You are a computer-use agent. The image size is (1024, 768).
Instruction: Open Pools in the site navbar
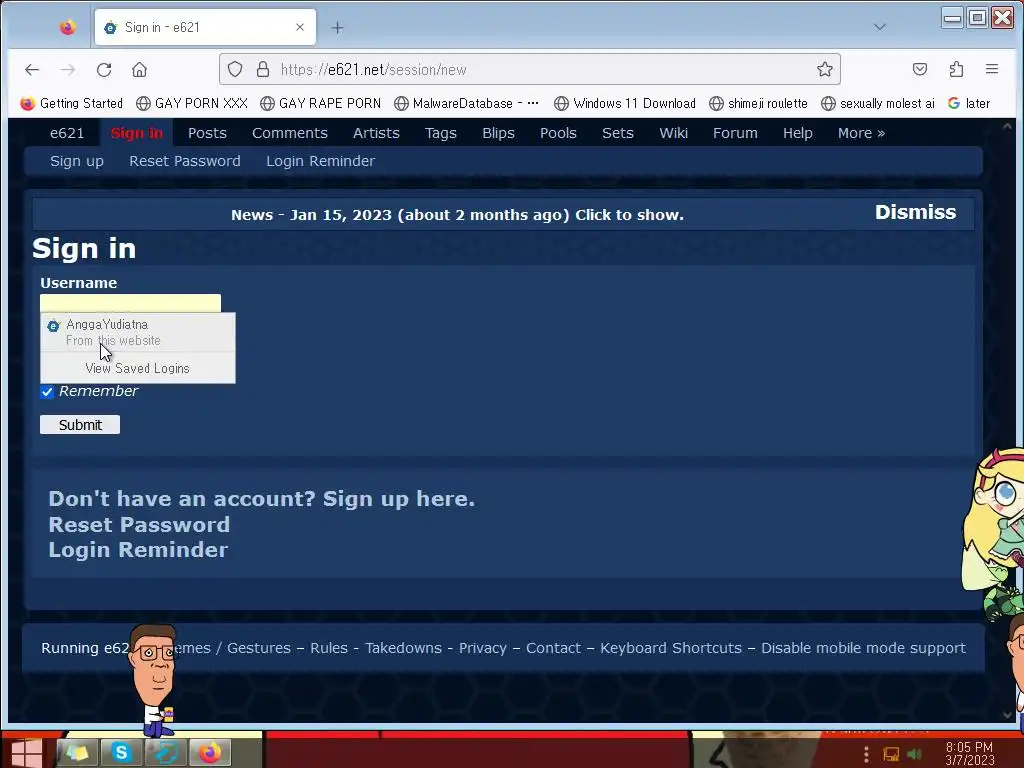558,133
